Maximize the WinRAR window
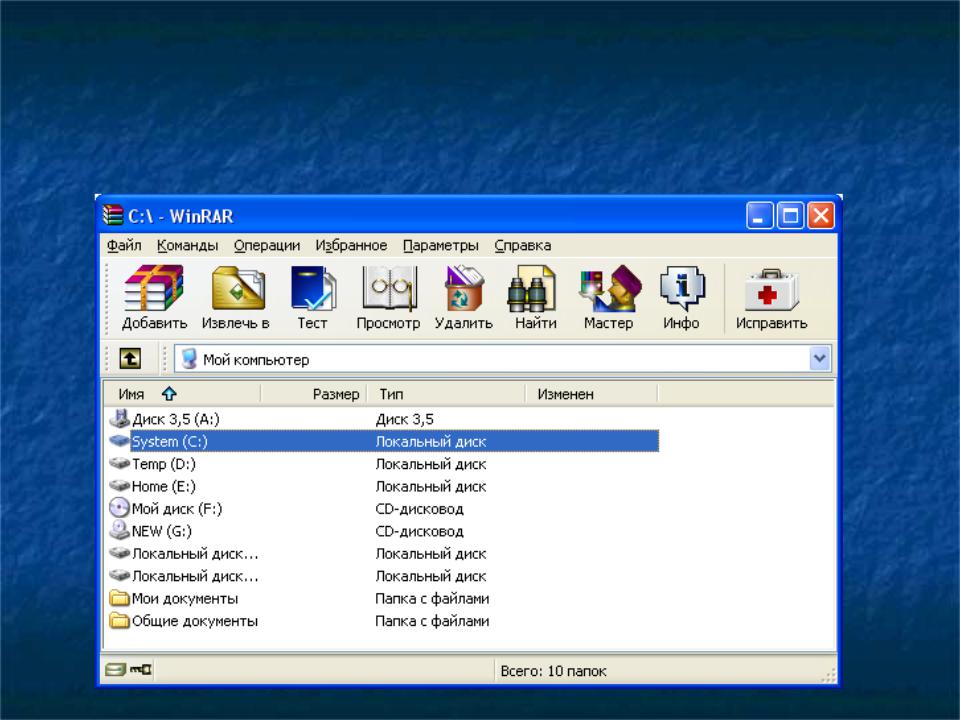This screenshot has width=960, height=720. click(790, 216)
